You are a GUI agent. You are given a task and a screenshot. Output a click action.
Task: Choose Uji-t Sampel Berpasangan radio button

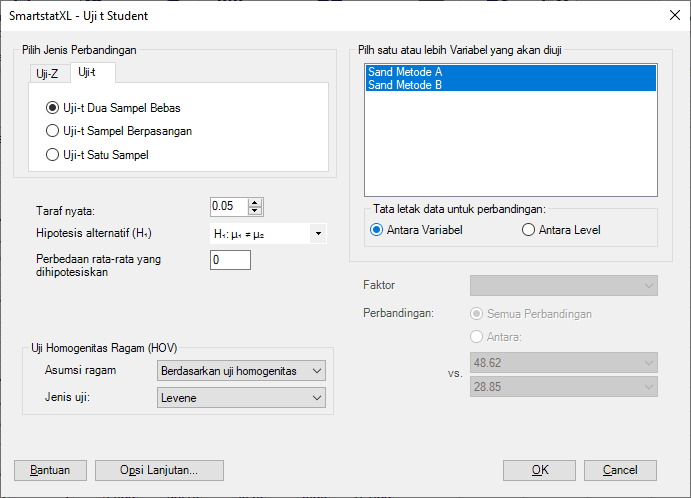tap(53, 130)
